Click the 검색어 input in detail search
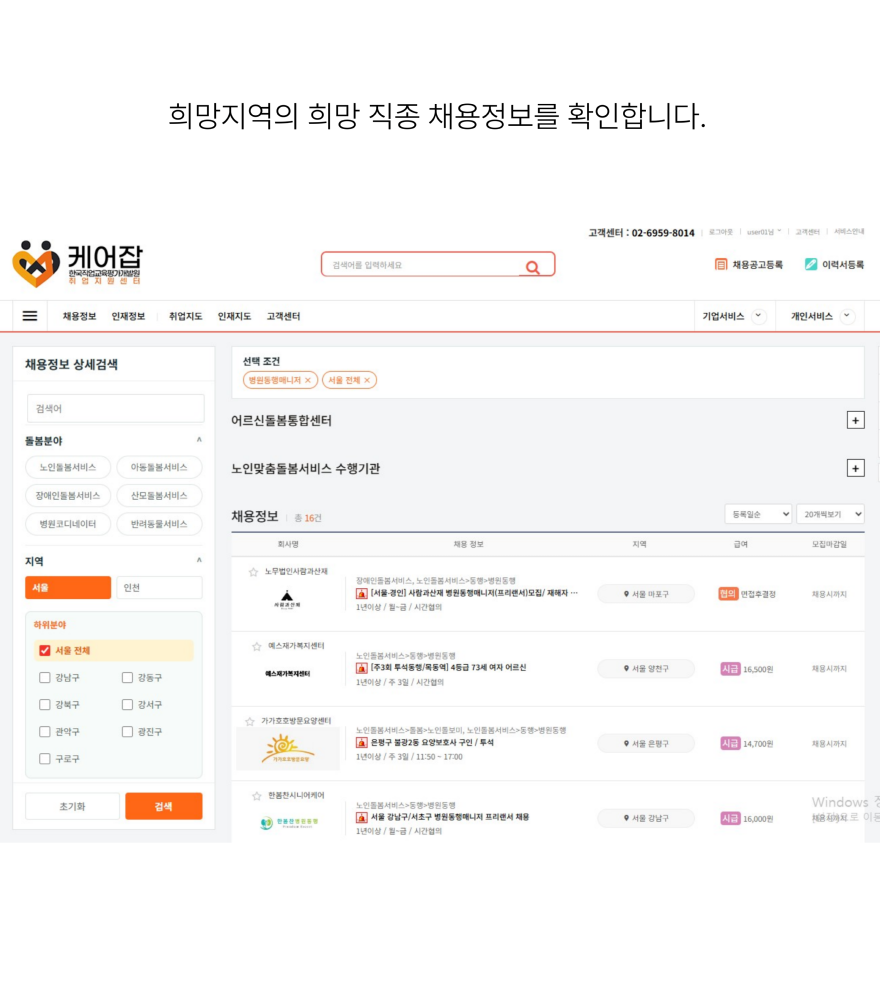Image resolution: width=880 pixels, height=990 pixels. coord(116,409)
